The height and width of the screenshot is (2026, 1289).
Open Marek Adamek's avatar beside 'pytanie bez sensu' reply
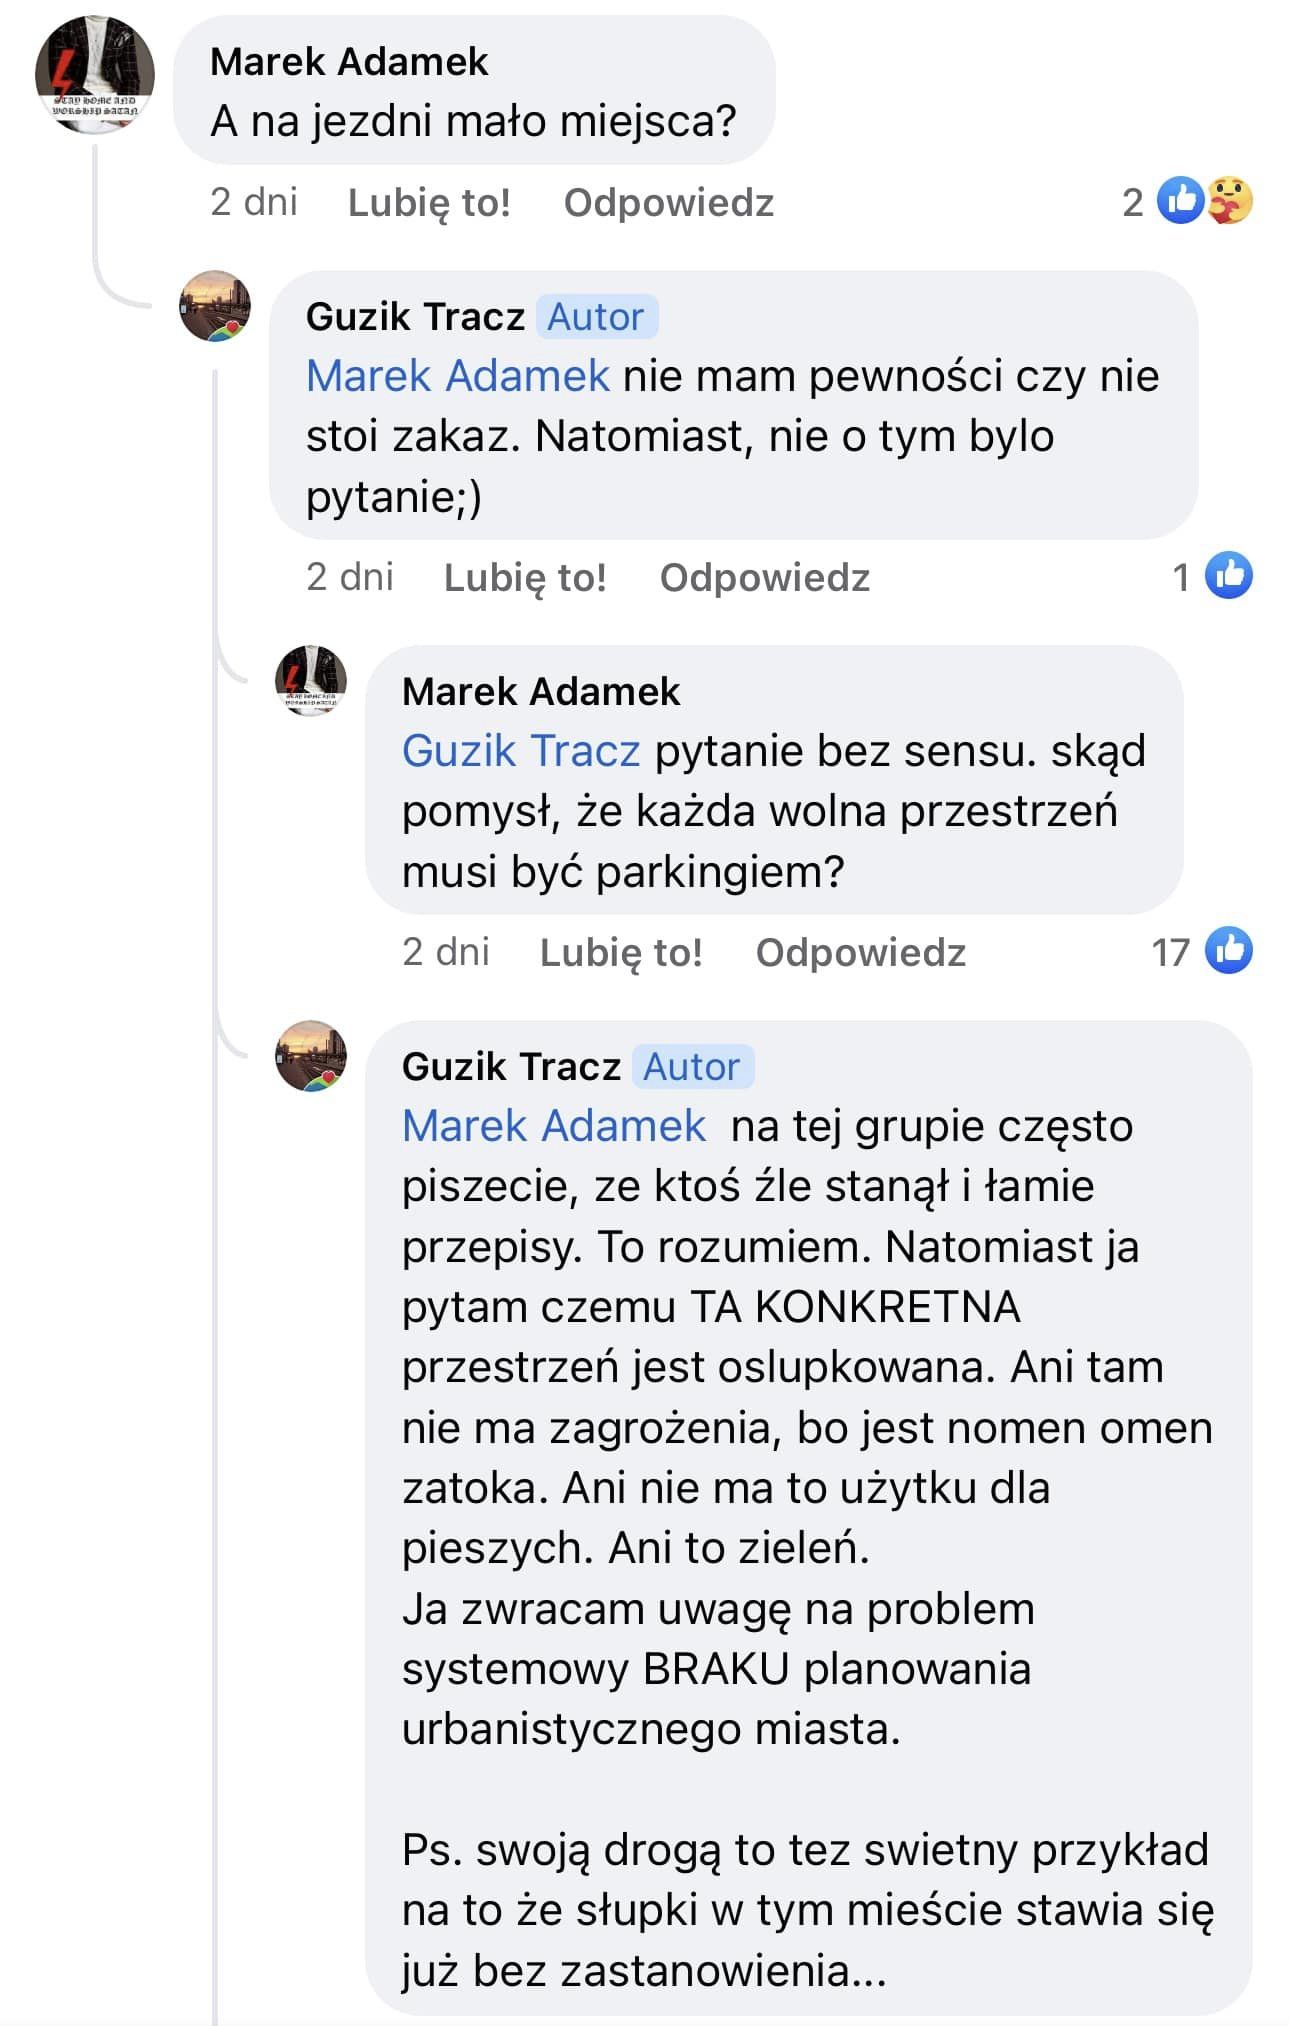click(x=311, y=681)
